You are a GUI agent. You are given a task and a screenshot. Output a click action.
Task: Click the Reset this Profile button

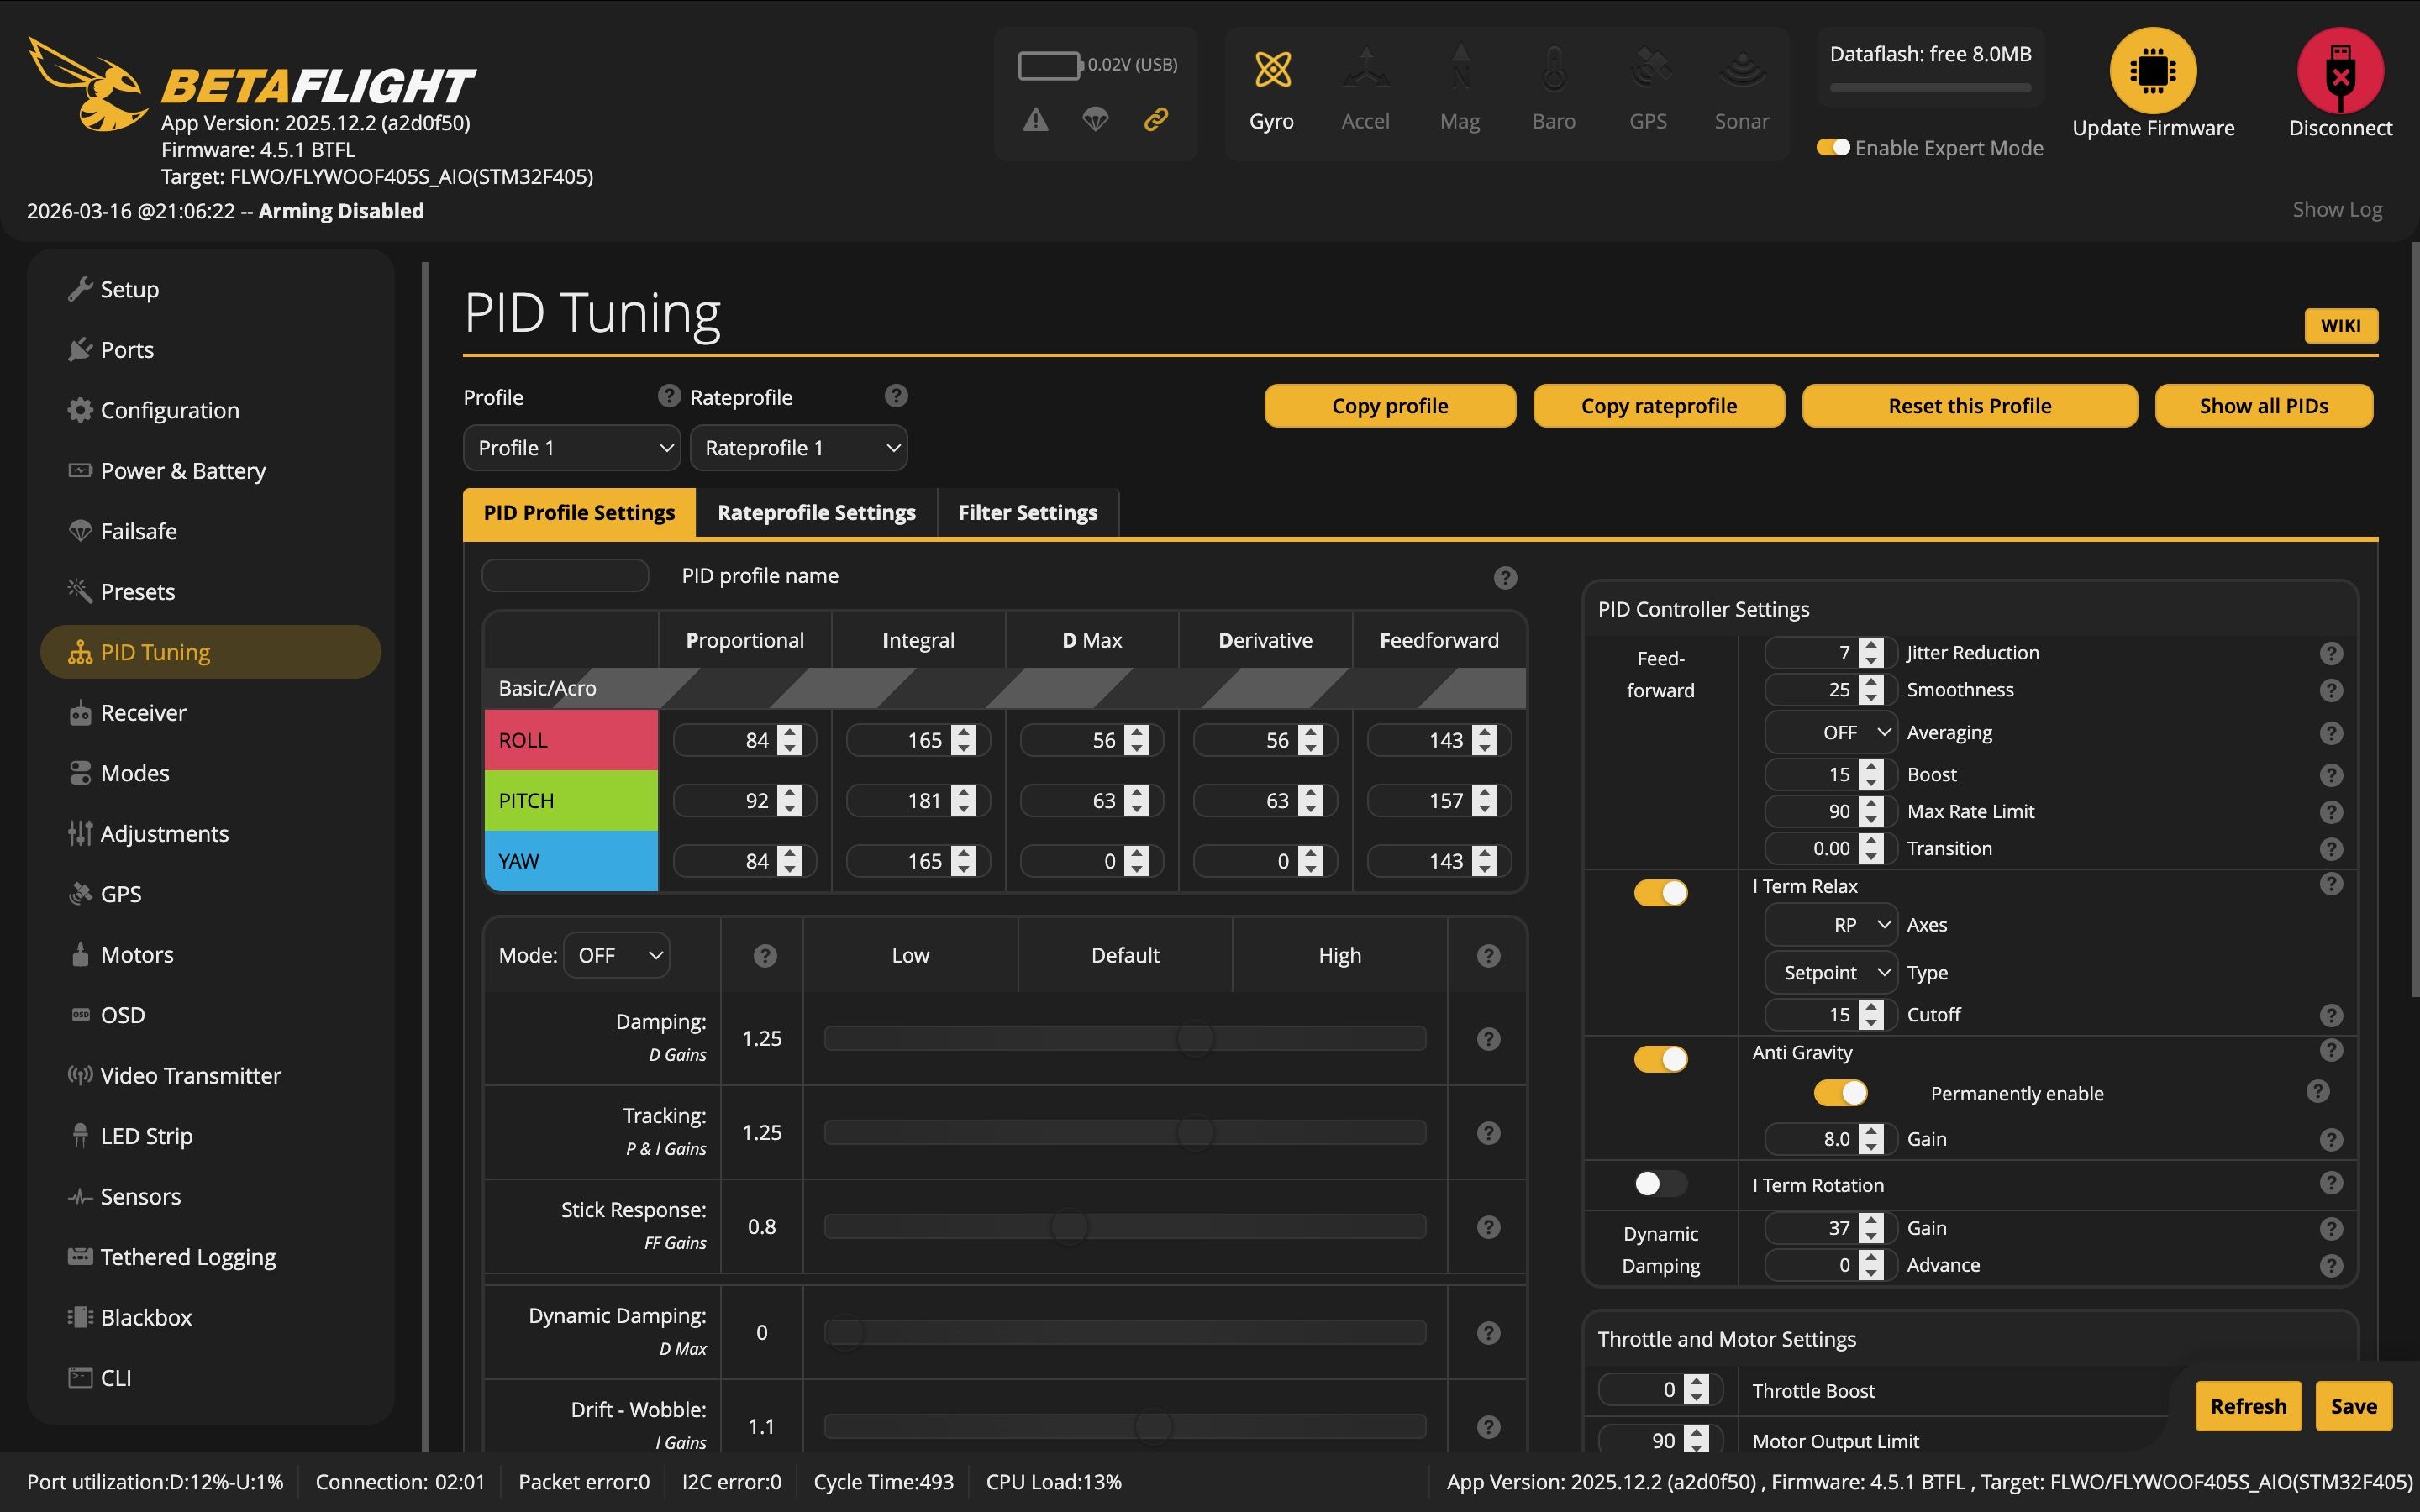coord(1969,406)
